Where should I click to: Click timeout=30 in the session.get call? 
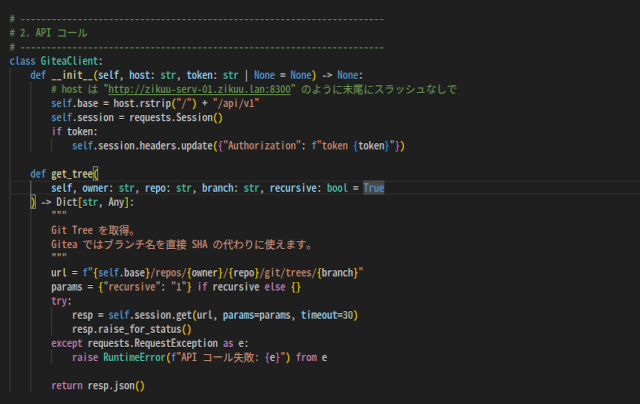tap(329, 314)
